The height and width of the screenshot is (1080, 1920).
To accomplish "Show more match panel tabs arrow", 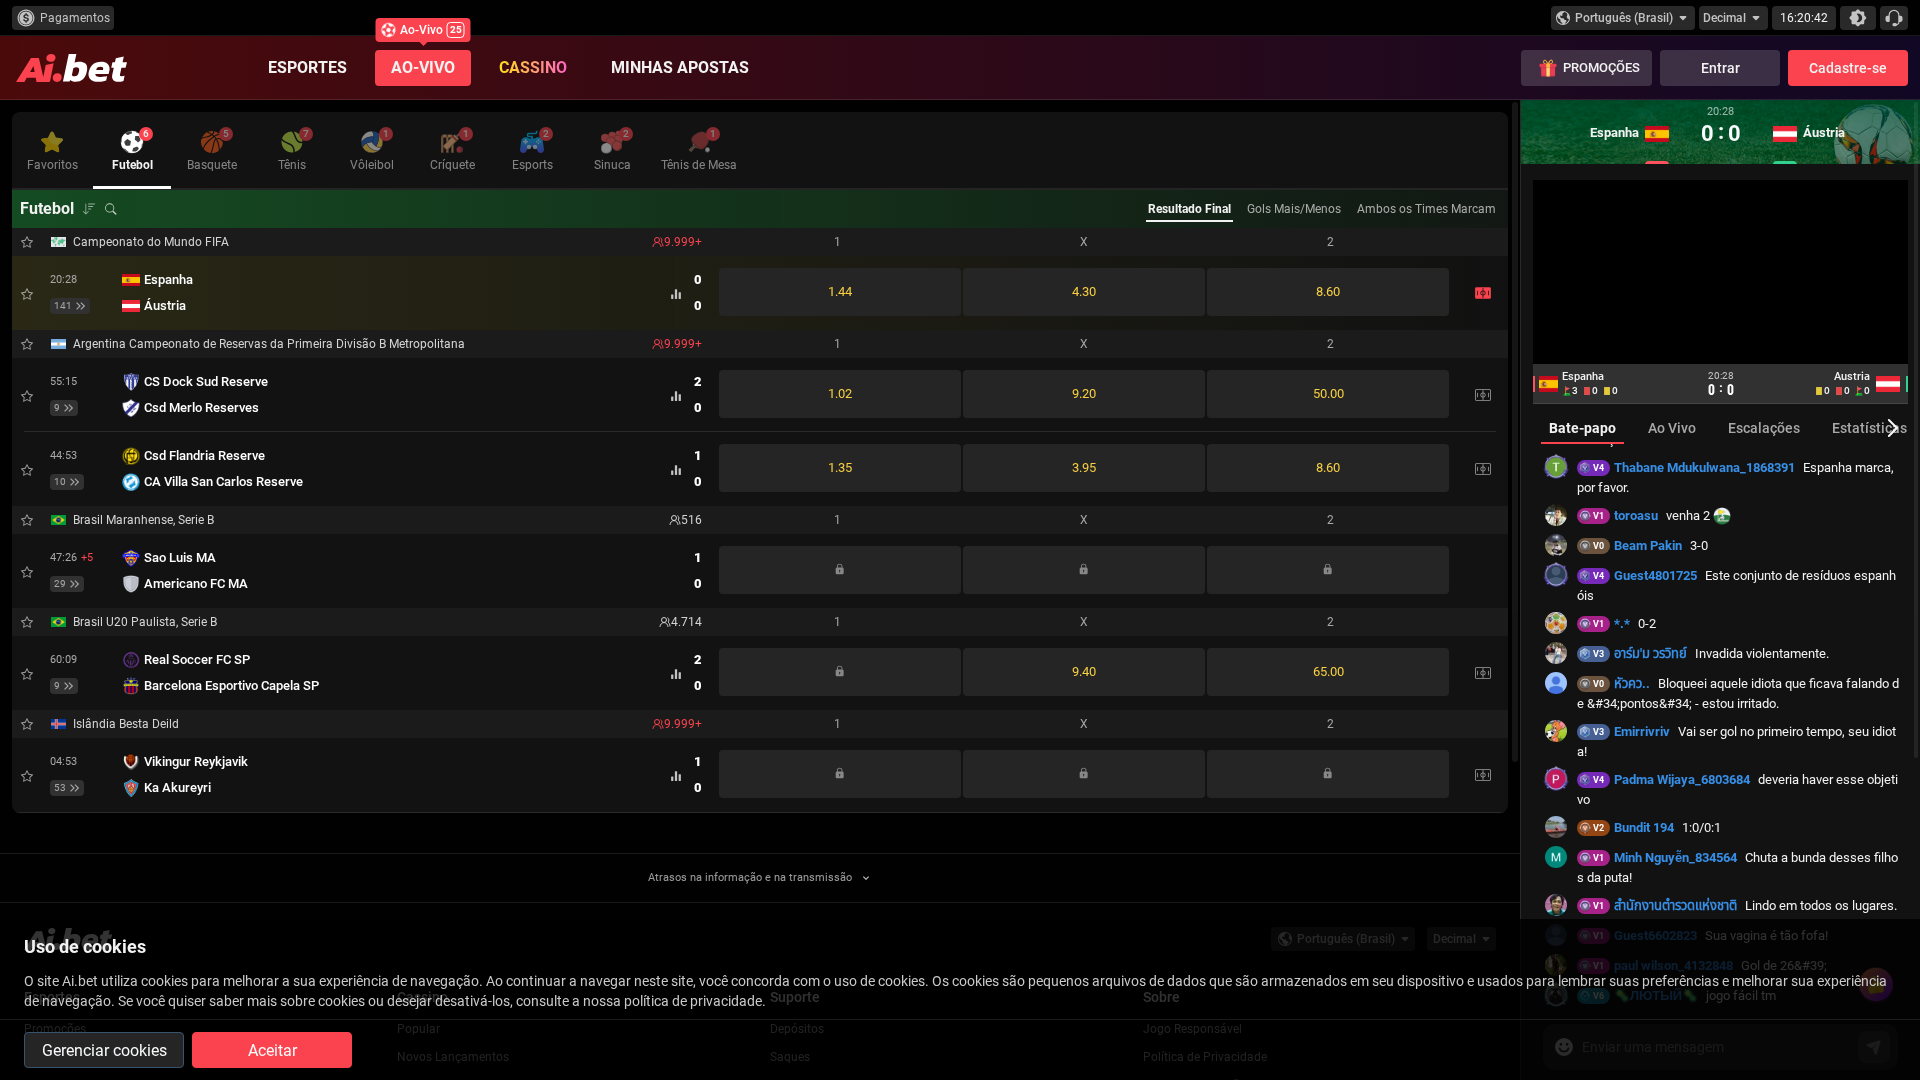I will click(x=1892, y=428).
